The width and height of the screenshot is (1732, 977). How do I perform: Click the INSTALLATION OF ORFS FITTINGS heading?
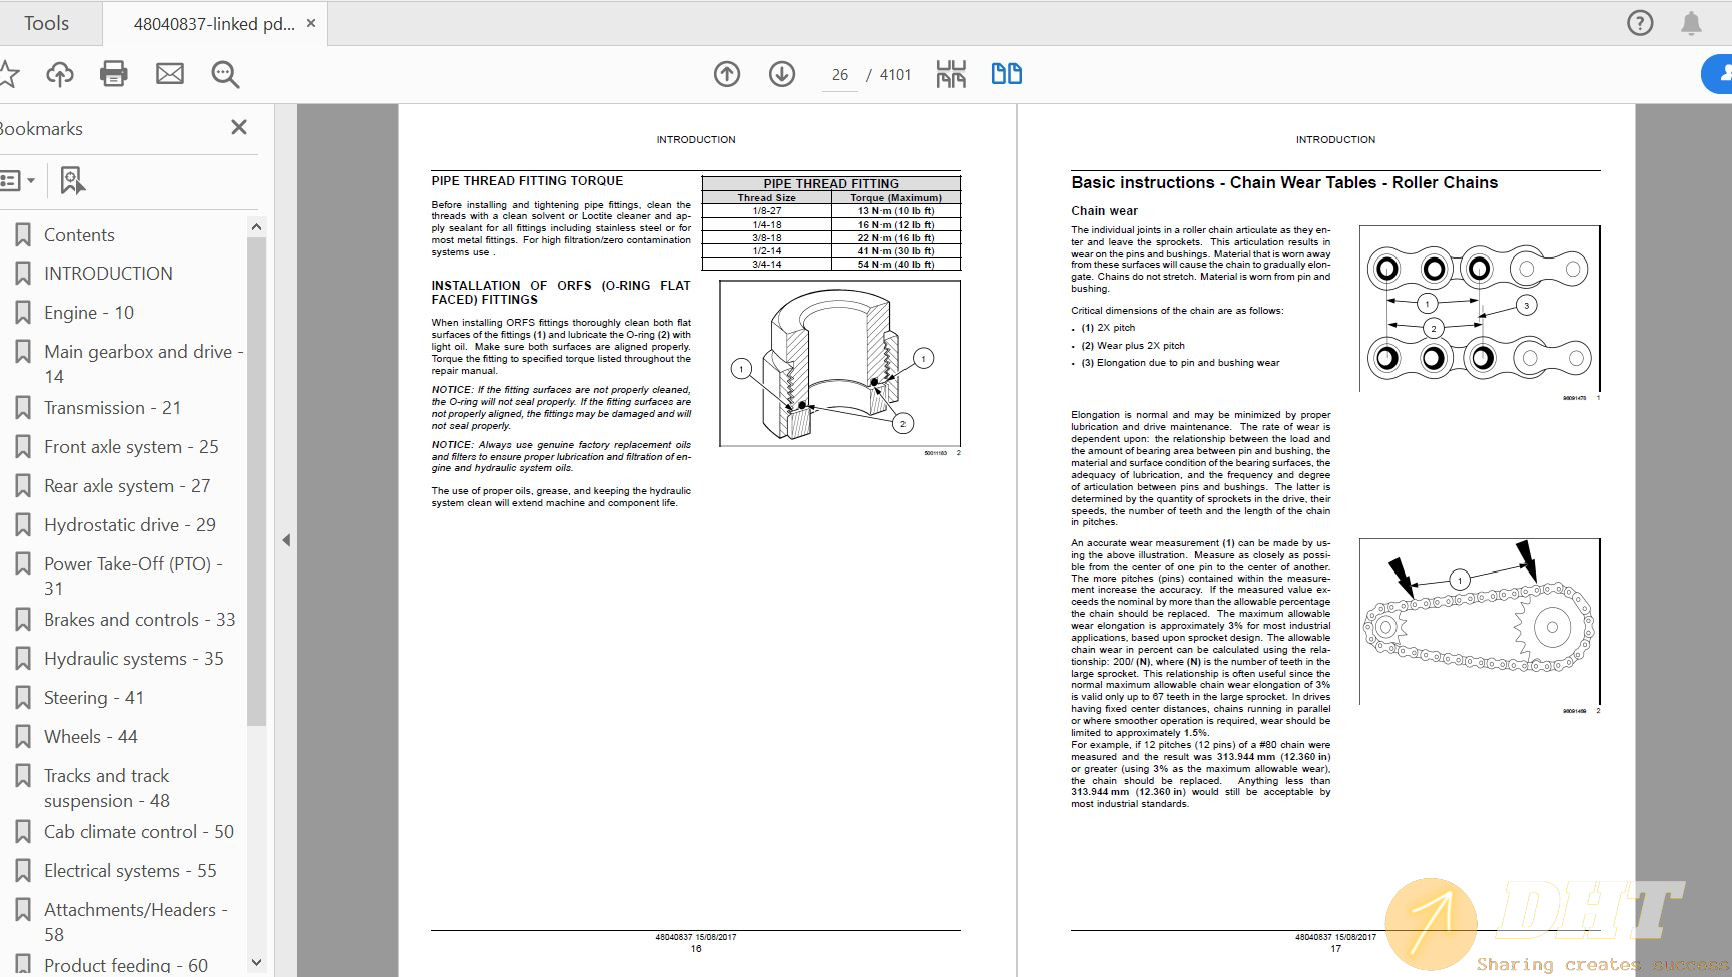pos(561,292)
